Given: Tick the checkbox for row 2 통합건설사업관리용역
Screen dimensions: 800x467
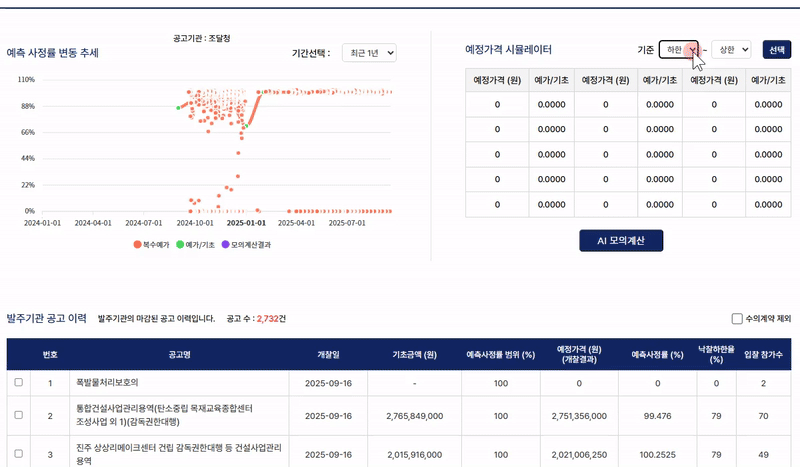Looking at the screenshot, I should (x=18, y=415).
